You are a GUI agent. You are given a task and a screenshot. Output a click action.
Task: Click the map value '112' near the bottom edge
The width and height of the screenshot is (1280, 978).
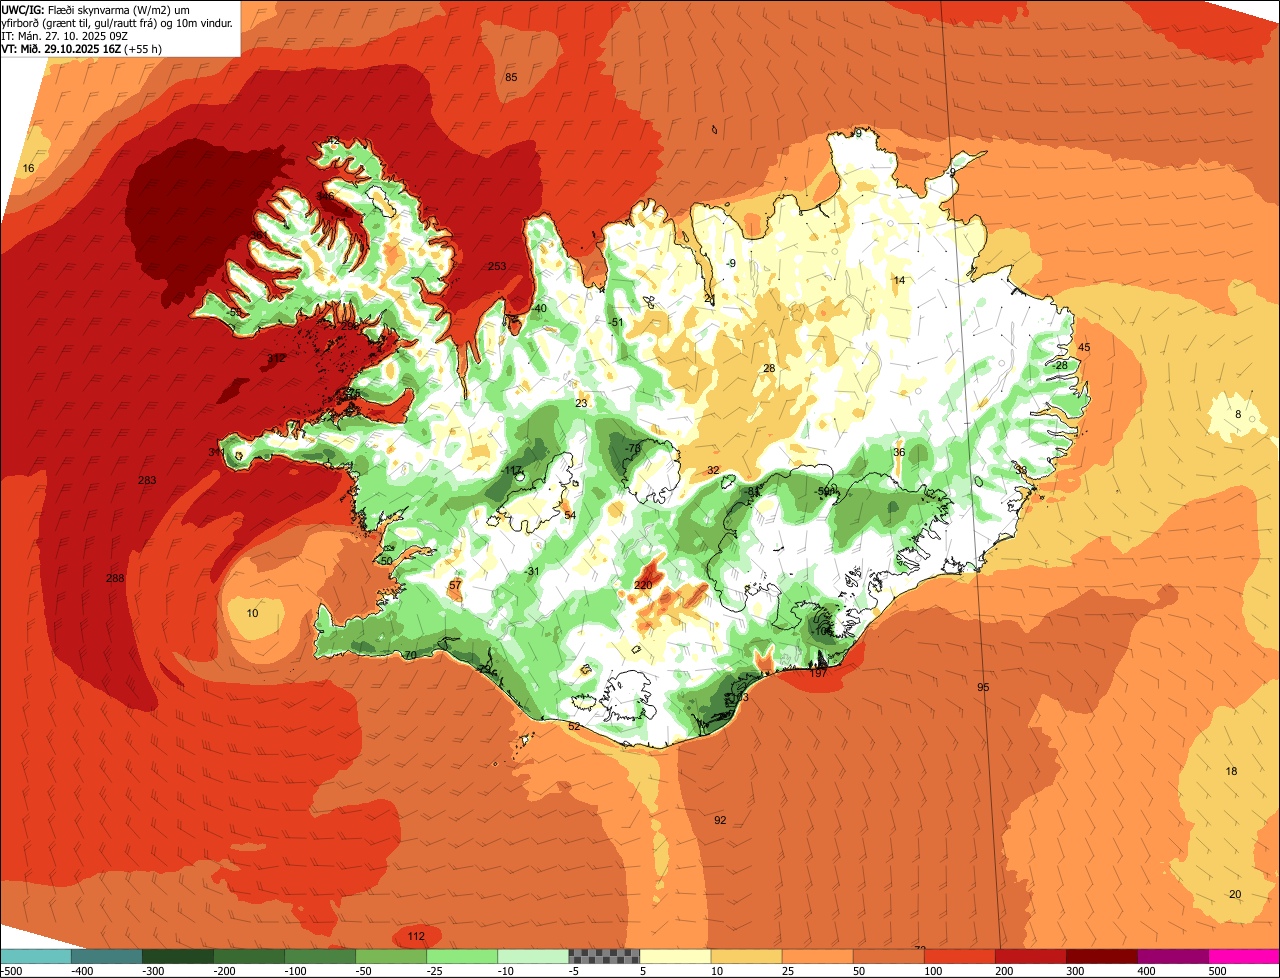tap(416, 936)
